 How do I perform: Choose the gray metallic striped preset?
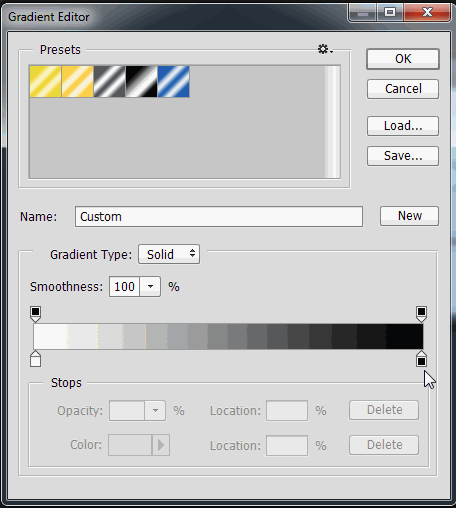tap(109, 81)
